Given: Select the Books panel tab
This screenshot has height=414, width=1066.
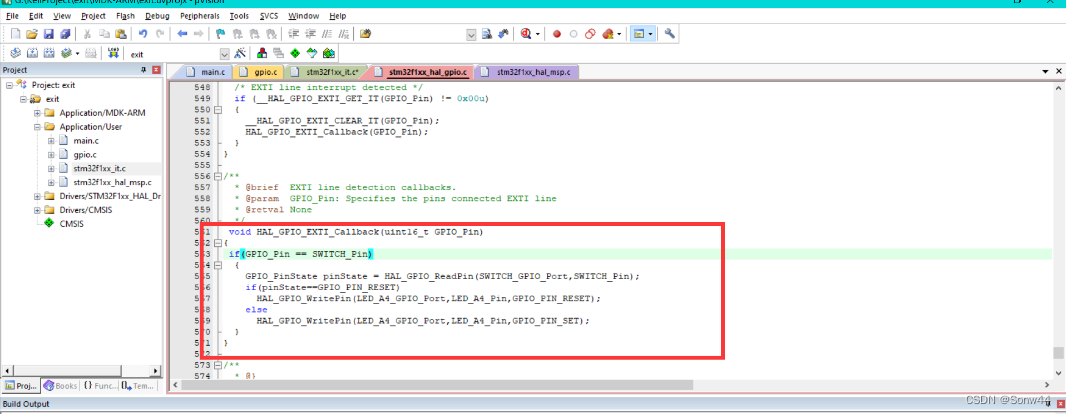Looking at the screenshot, I should (x=61, y=385).
